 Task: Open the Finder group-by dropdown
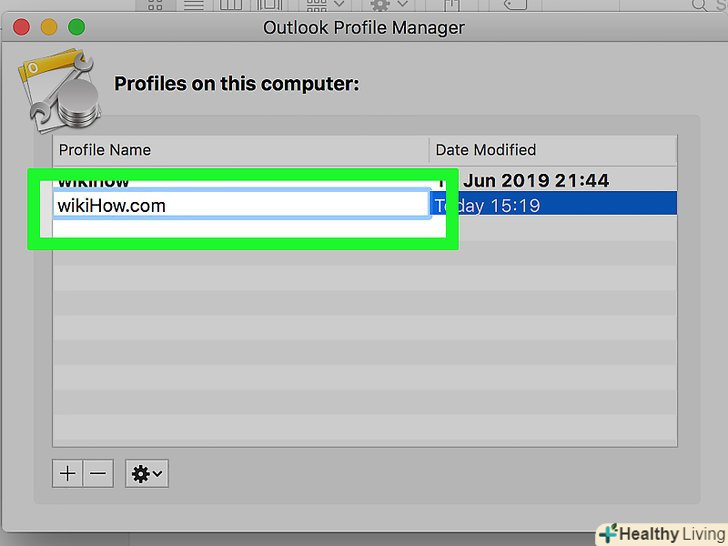click(324, 5)
